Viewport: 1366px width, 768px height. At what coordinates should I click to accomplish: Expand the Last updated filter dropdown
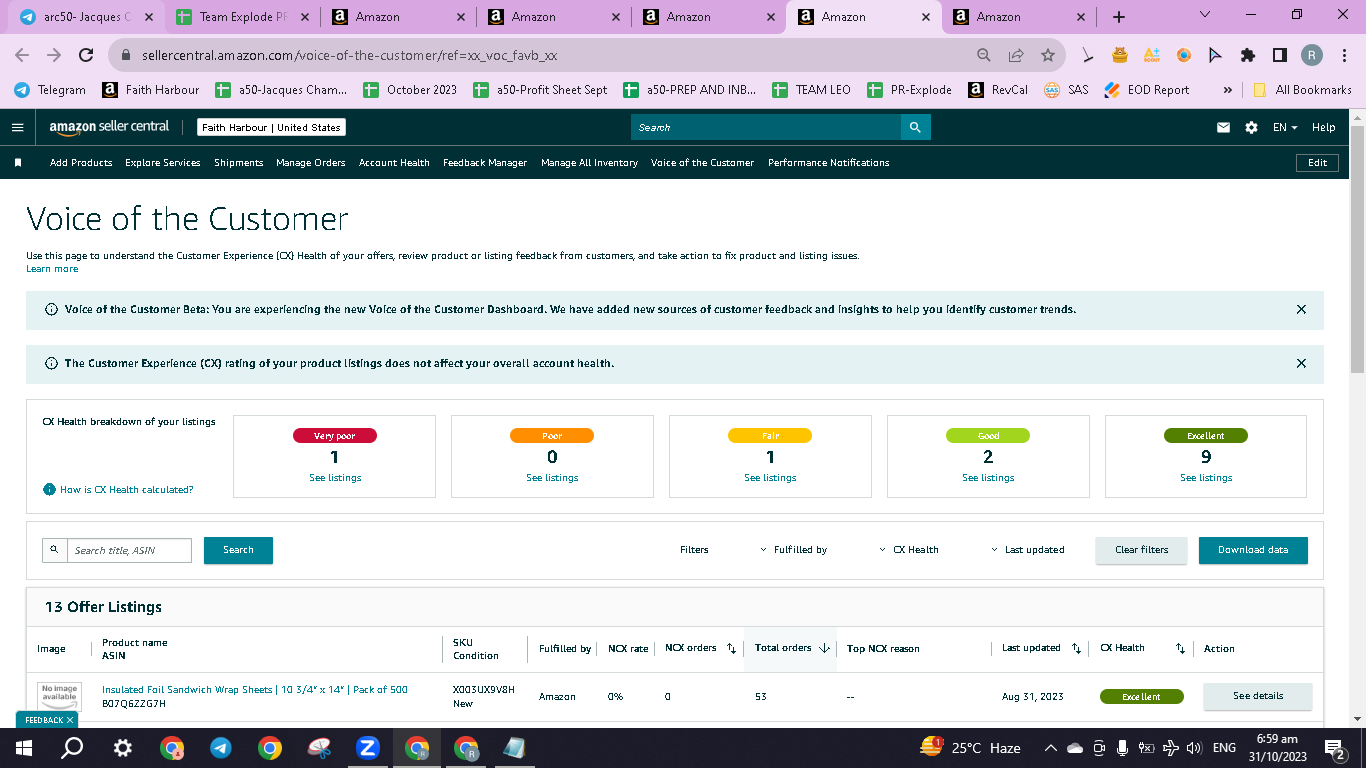[x=1027, y=550]
